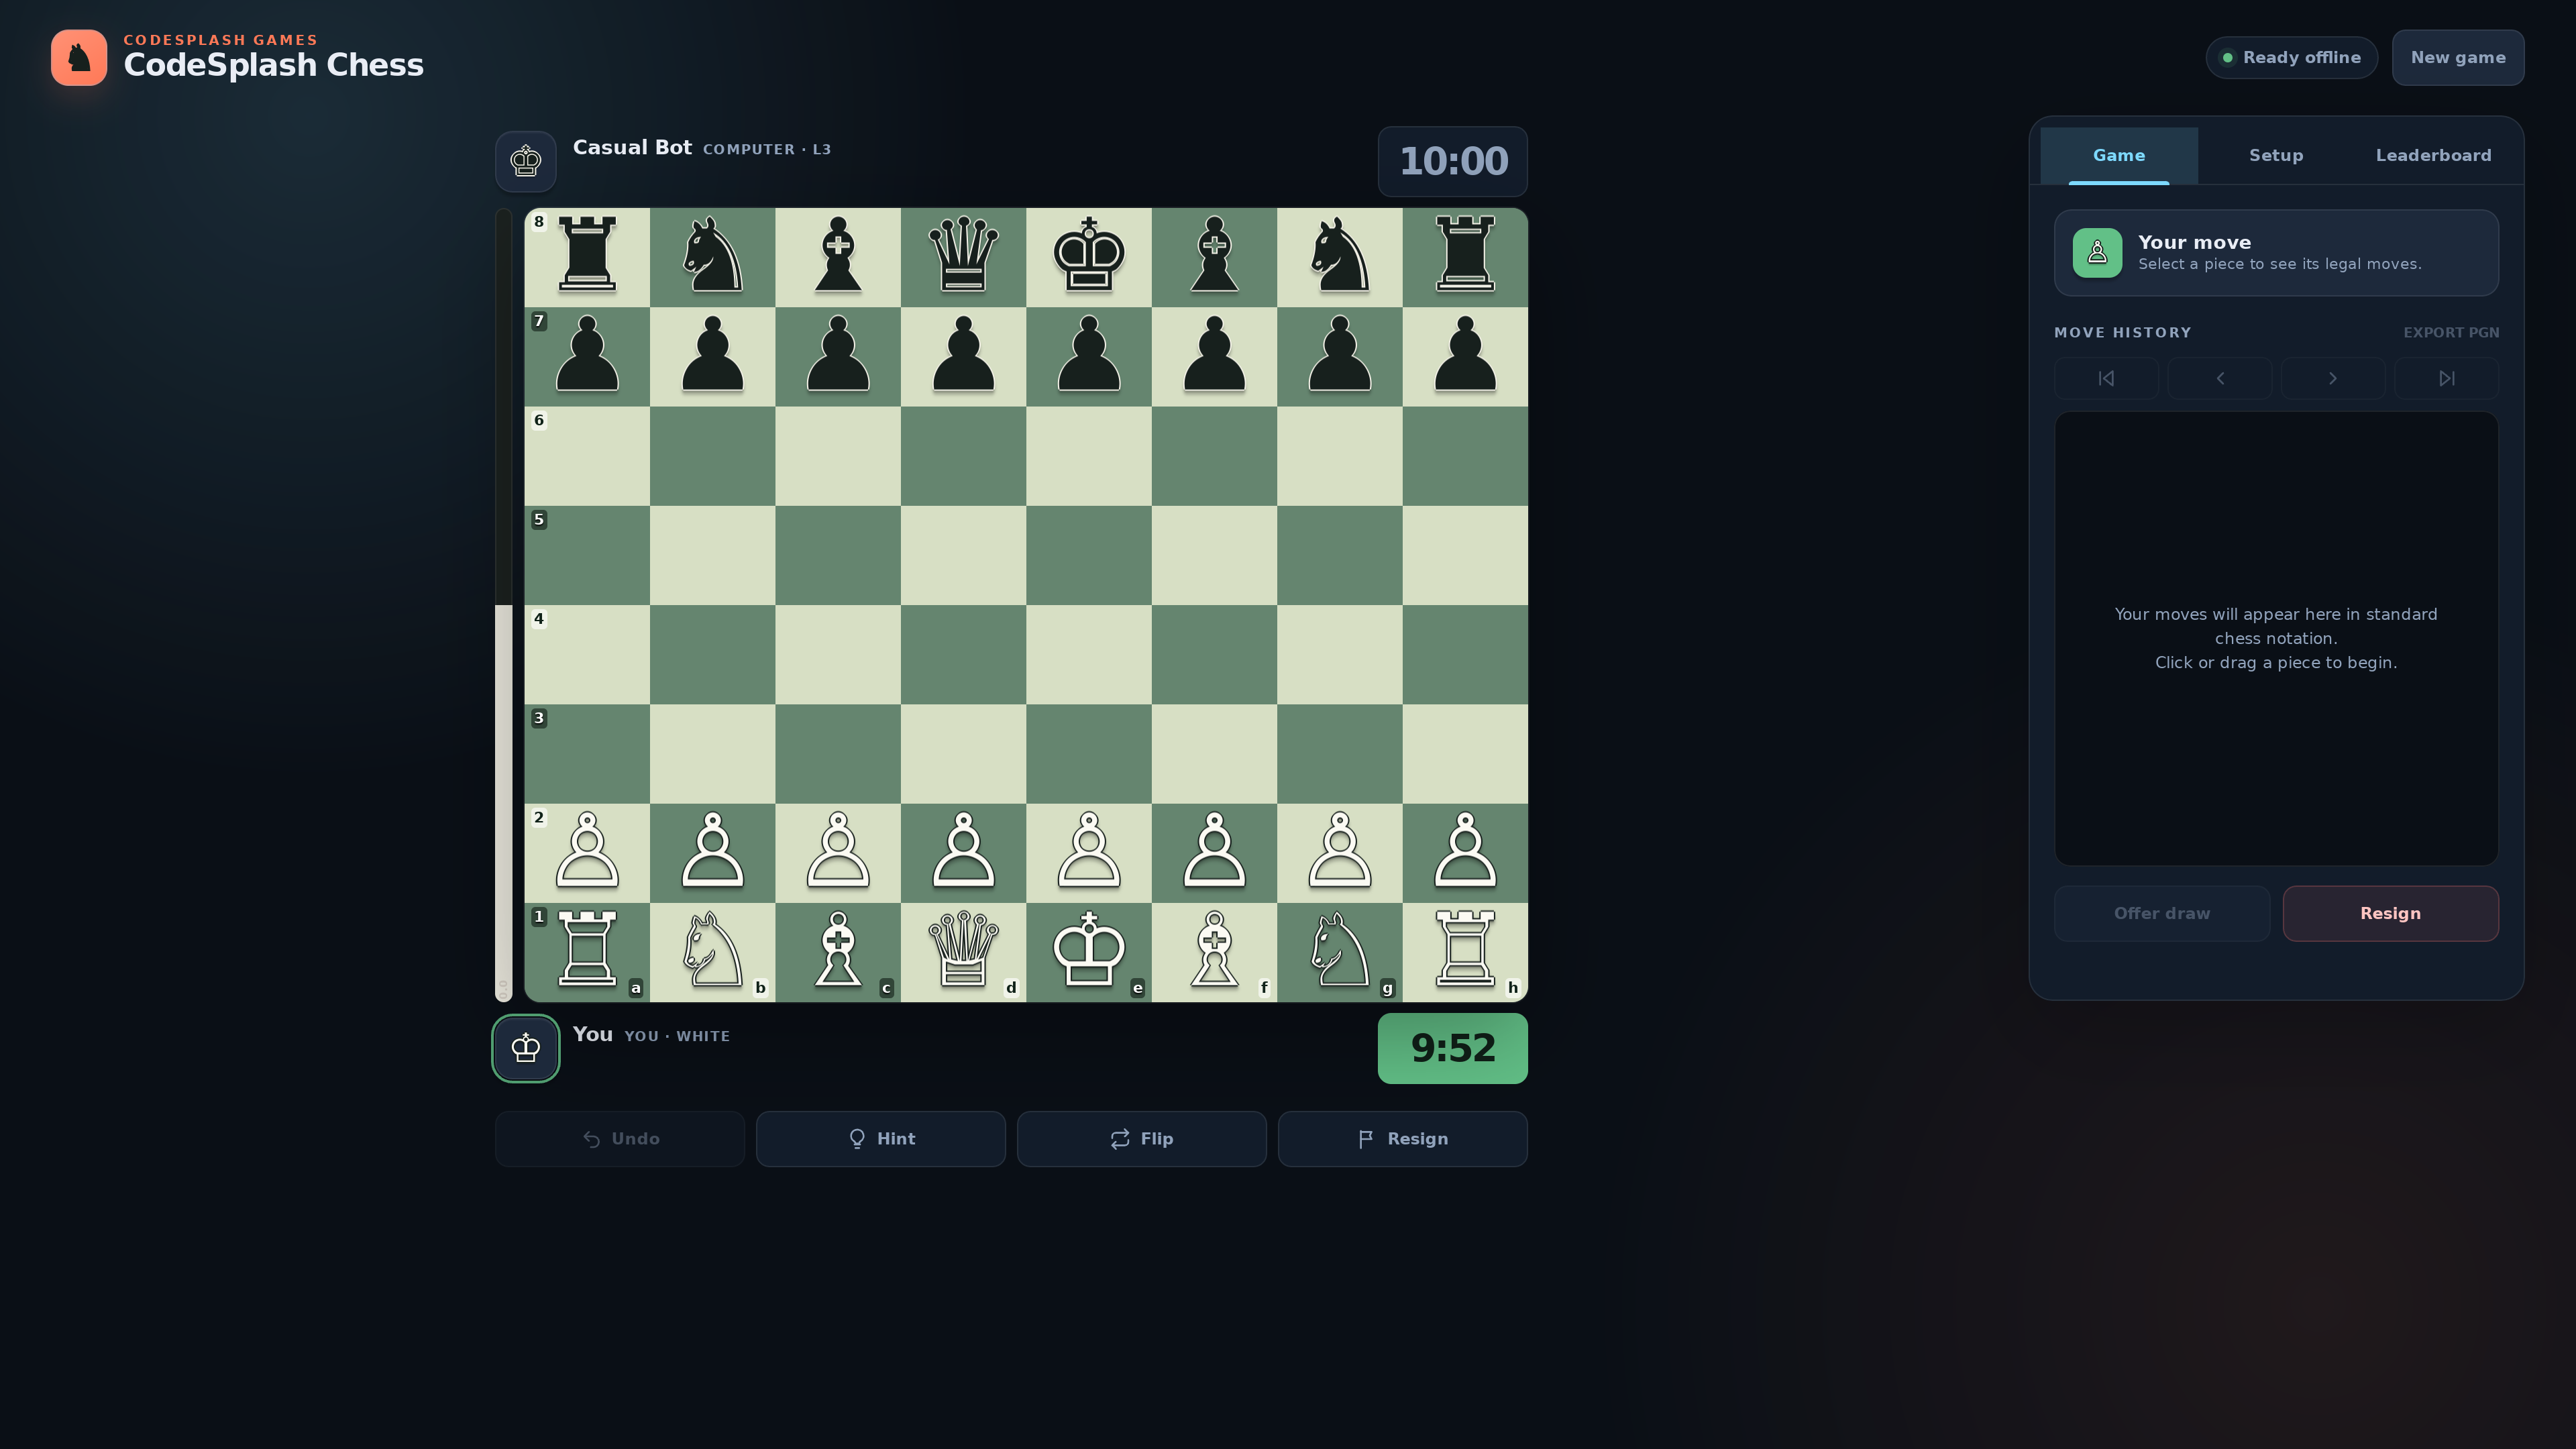The image size is (2576, 1449).
Task: Click the empty d4 square
Action: (x=963, y=654)
